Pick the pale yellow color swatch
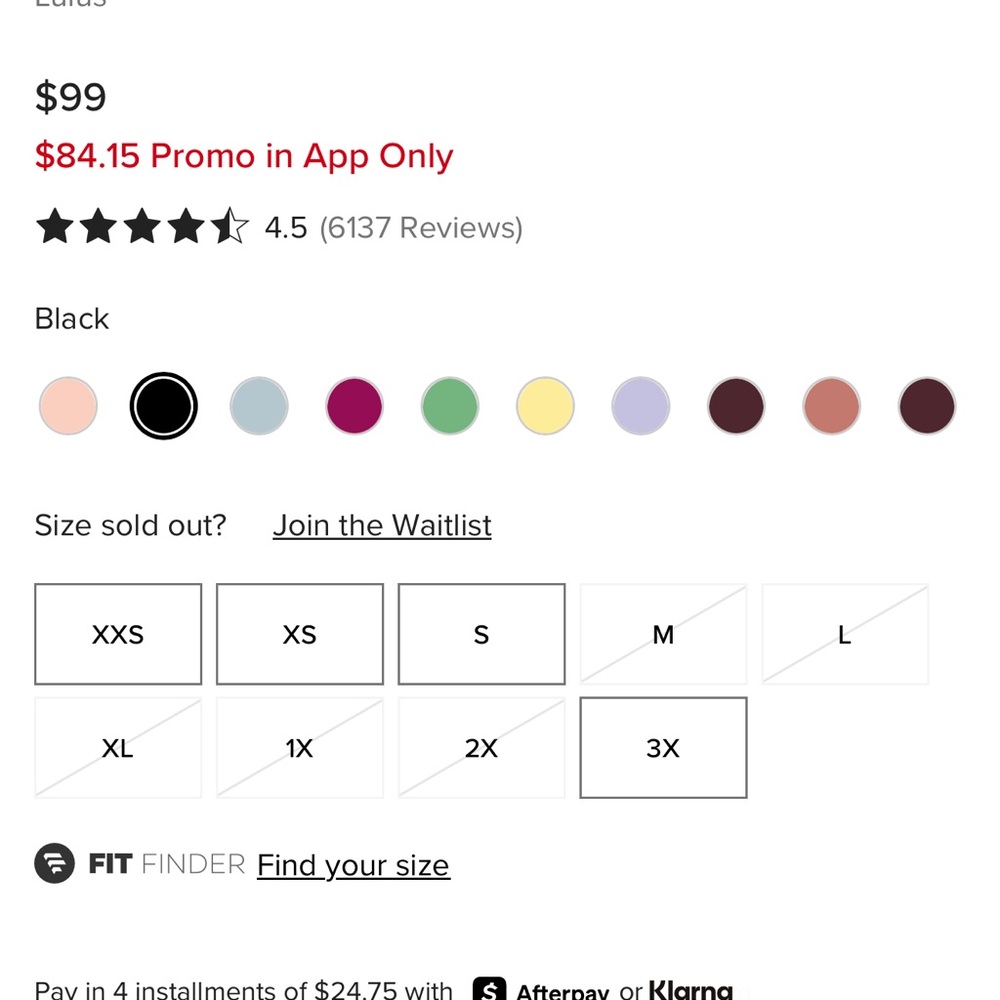The height and width of the screenshot is (1000, 1000). click(545, 406)
